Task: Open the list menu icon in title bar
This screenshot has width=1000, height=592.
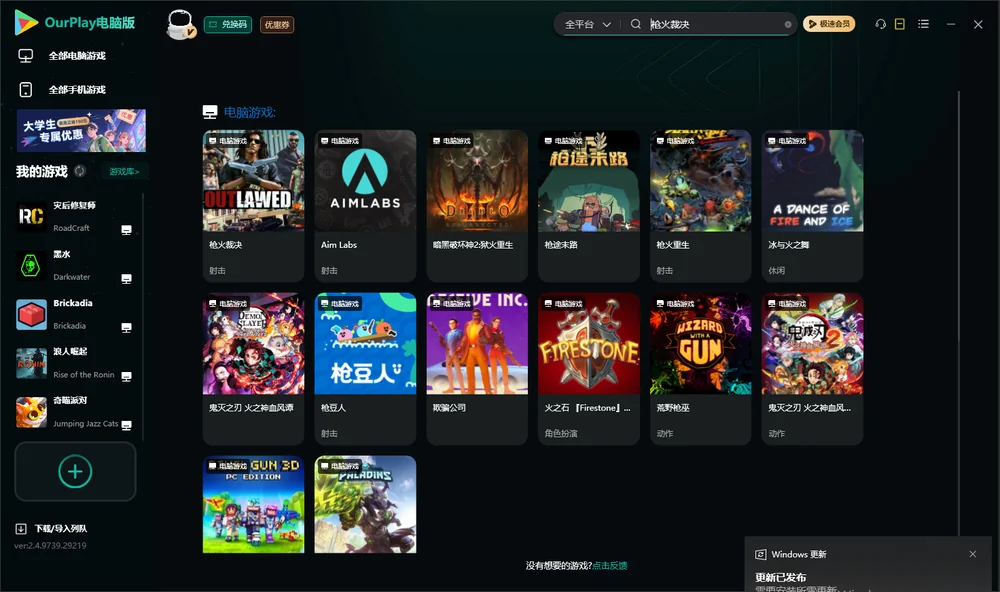Action: (923, 24)
